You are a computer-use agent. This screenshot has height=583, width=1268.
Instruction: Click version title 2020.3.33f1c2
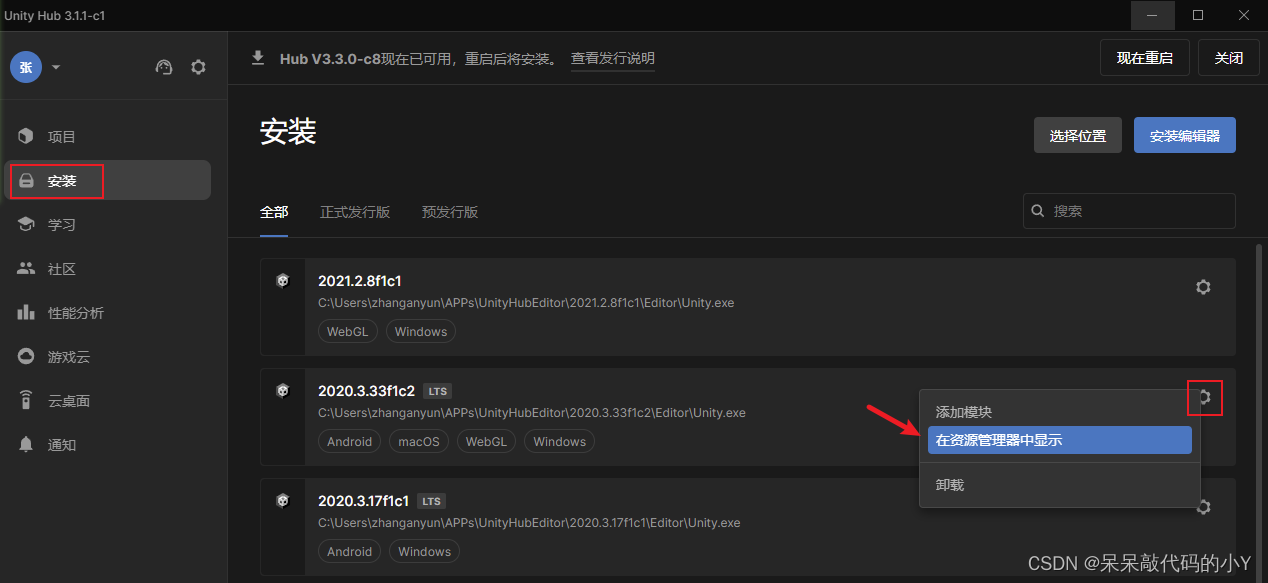click(x=366, y=391)
